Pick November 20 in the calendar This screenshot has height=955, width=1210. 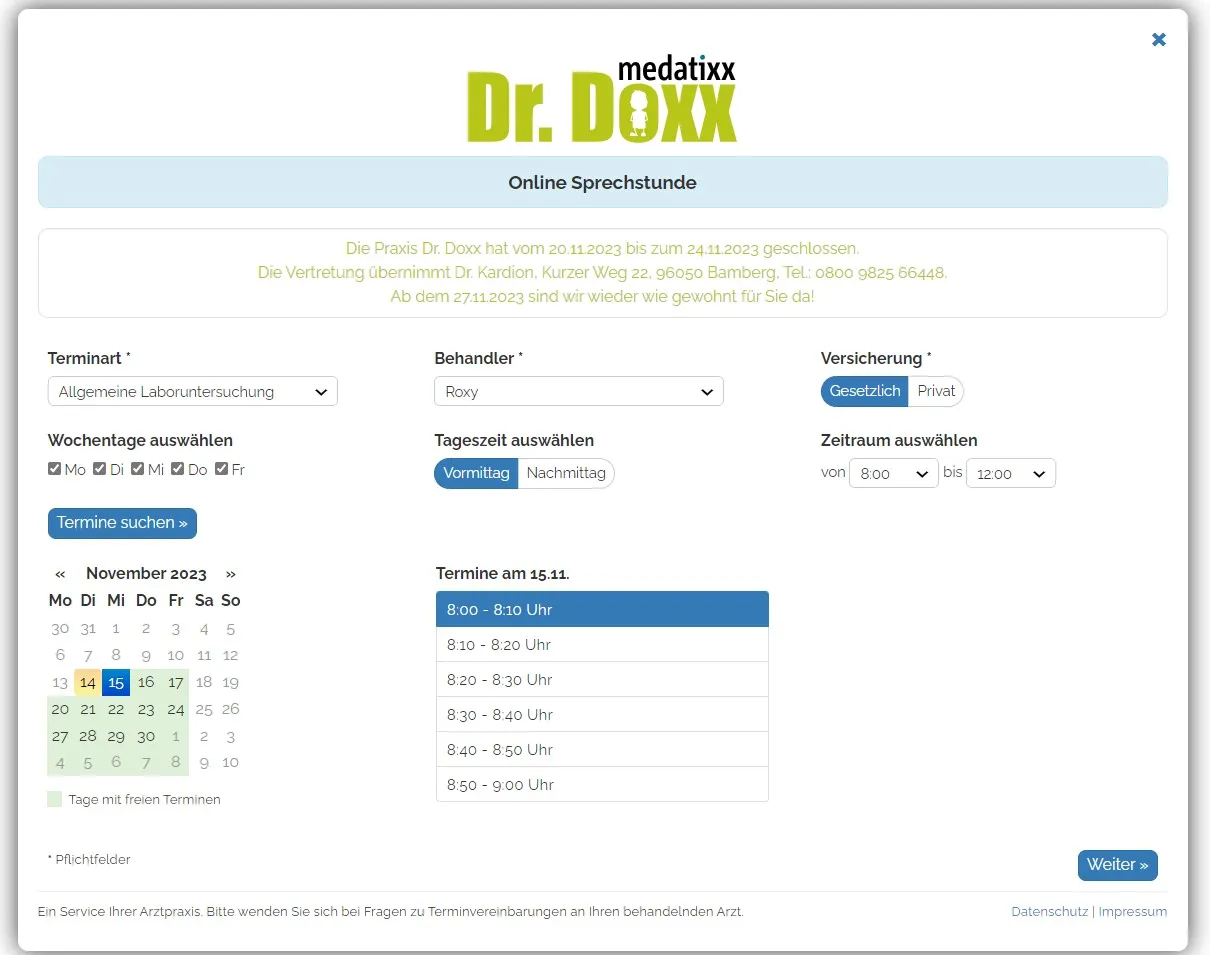pyautogui.click(x=60, y=710)
